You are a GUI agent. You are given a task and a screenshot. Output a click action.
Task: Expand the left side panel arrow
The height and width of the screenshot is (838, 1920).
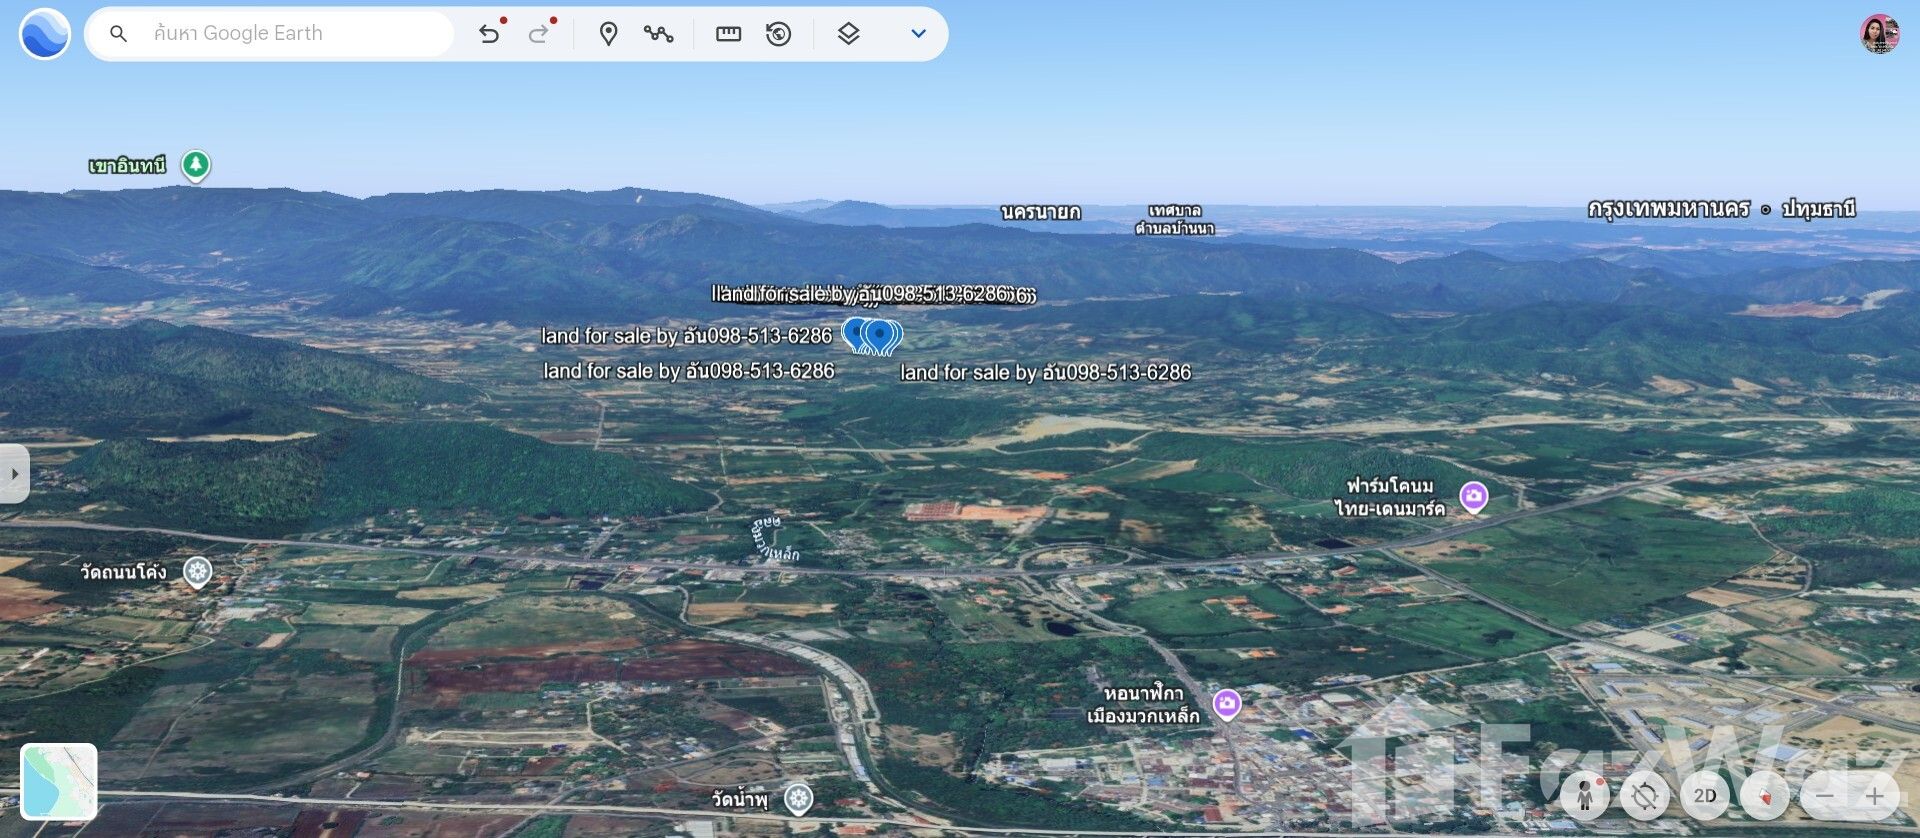[x=14, y=473]
